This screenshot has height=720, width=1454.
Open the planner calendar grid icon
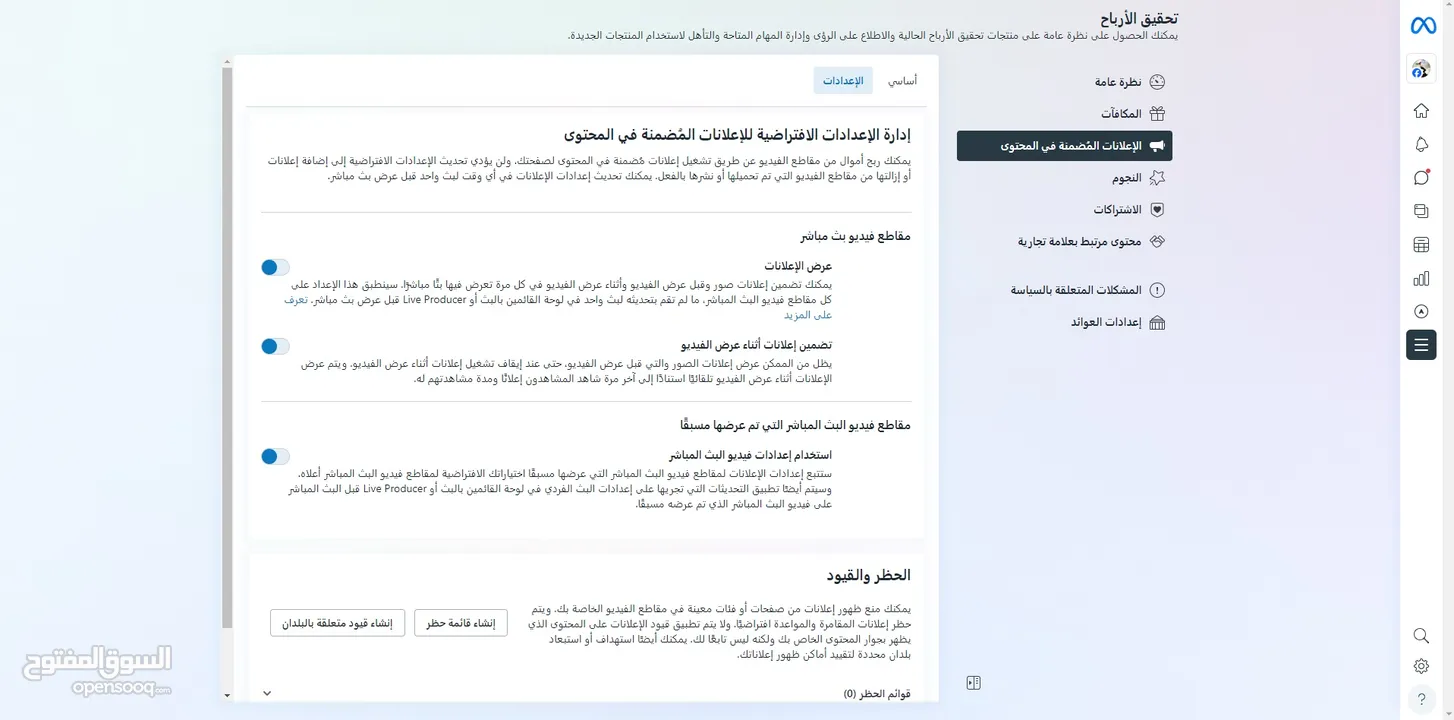(1421, 245)
